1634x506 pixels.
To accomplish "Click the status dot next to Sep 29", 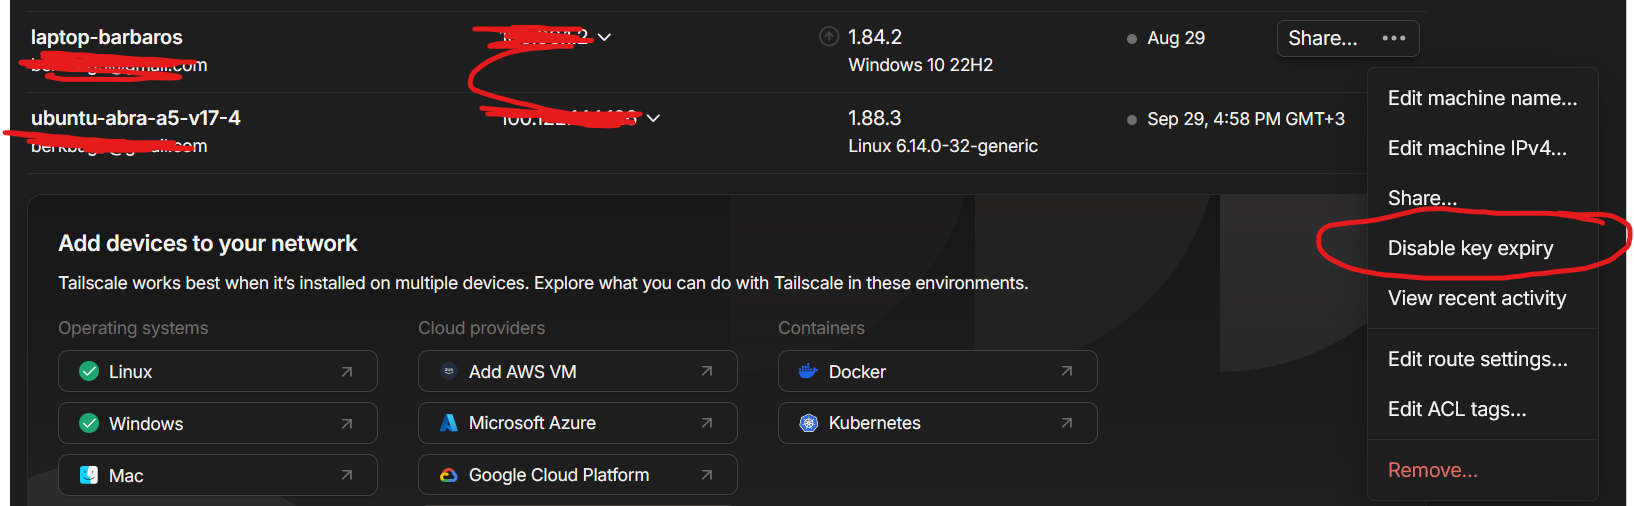I will [x=1132, y=120].
